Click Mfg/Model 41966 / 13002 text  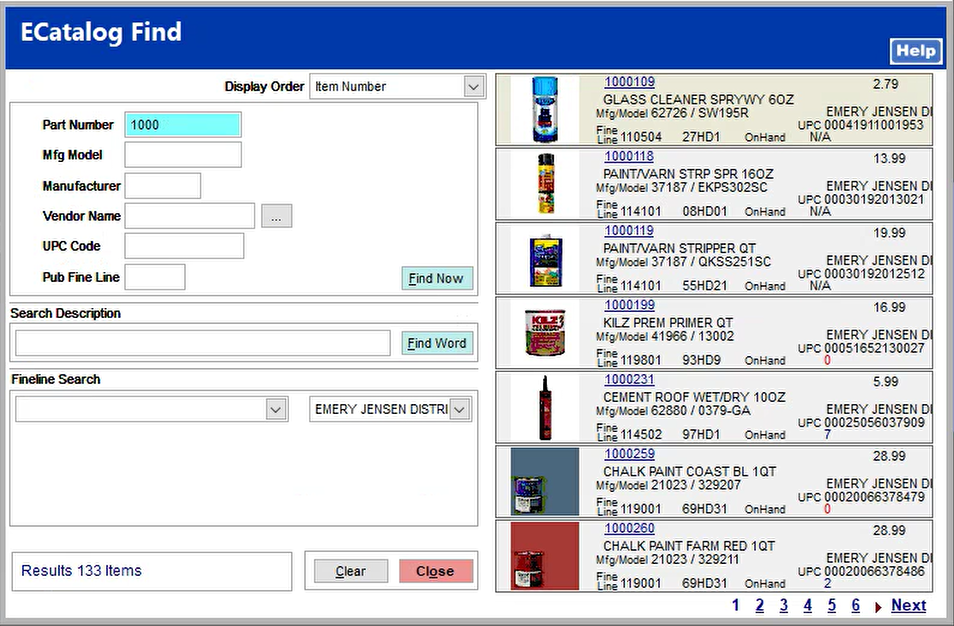[665, 336]
